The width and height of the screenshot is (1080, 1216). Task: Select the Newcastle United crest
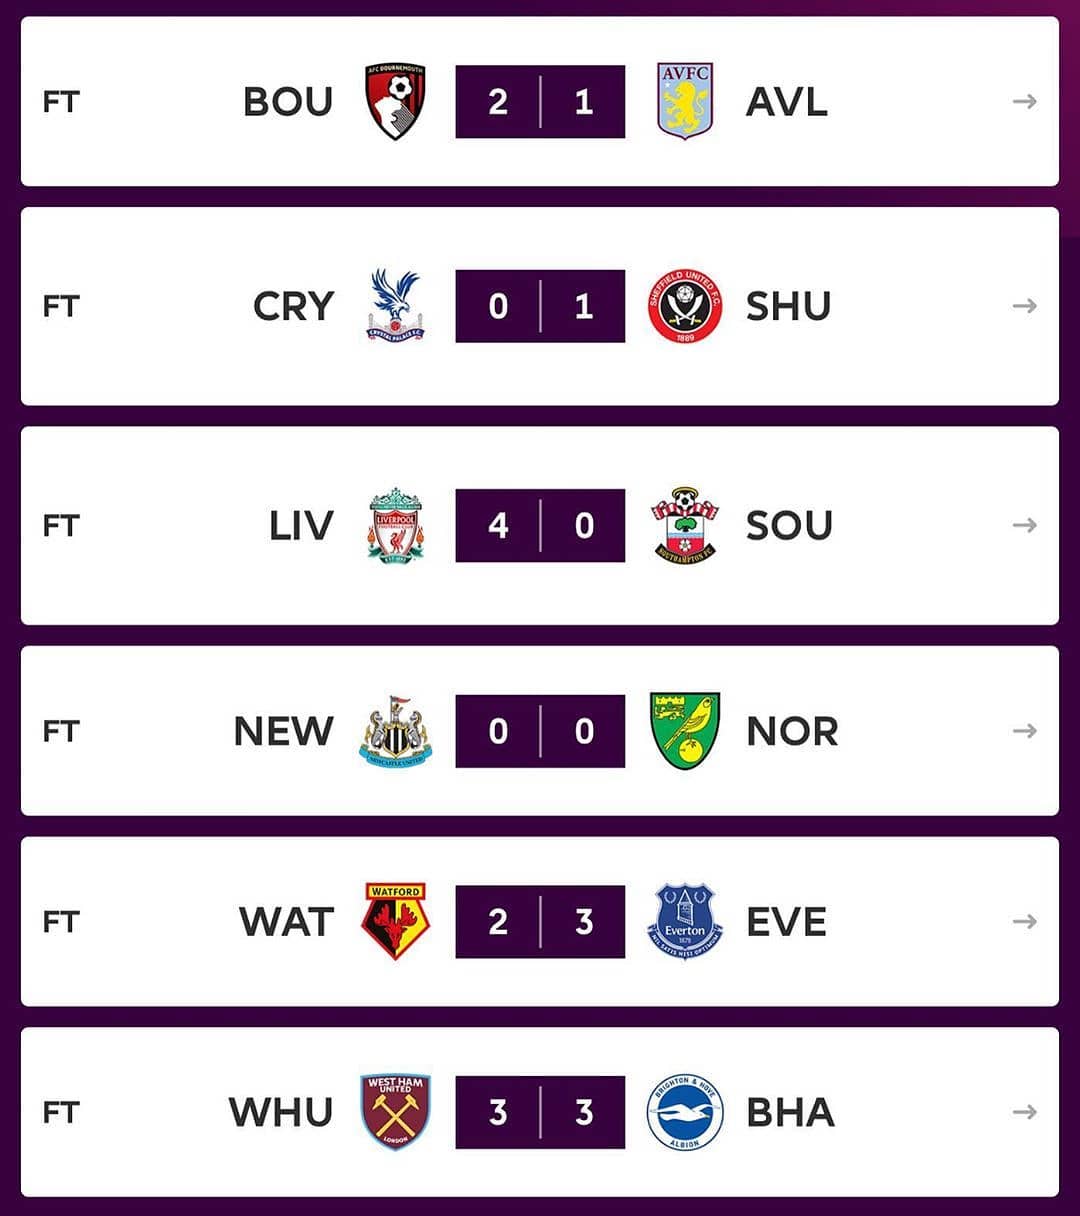395,731
